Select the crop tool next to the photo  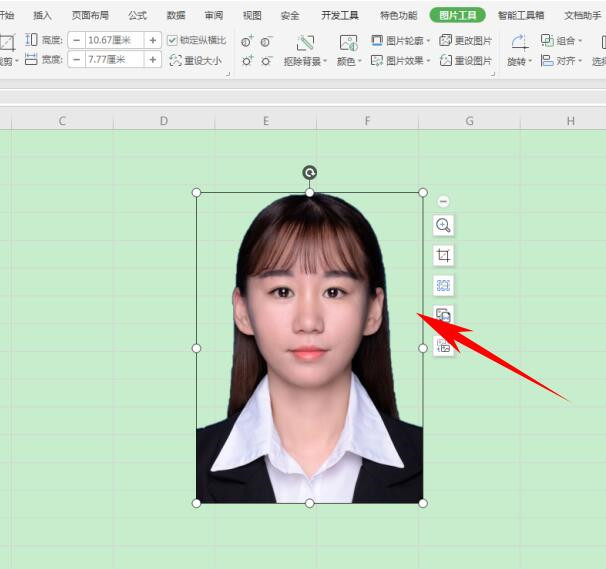(443, 256)
